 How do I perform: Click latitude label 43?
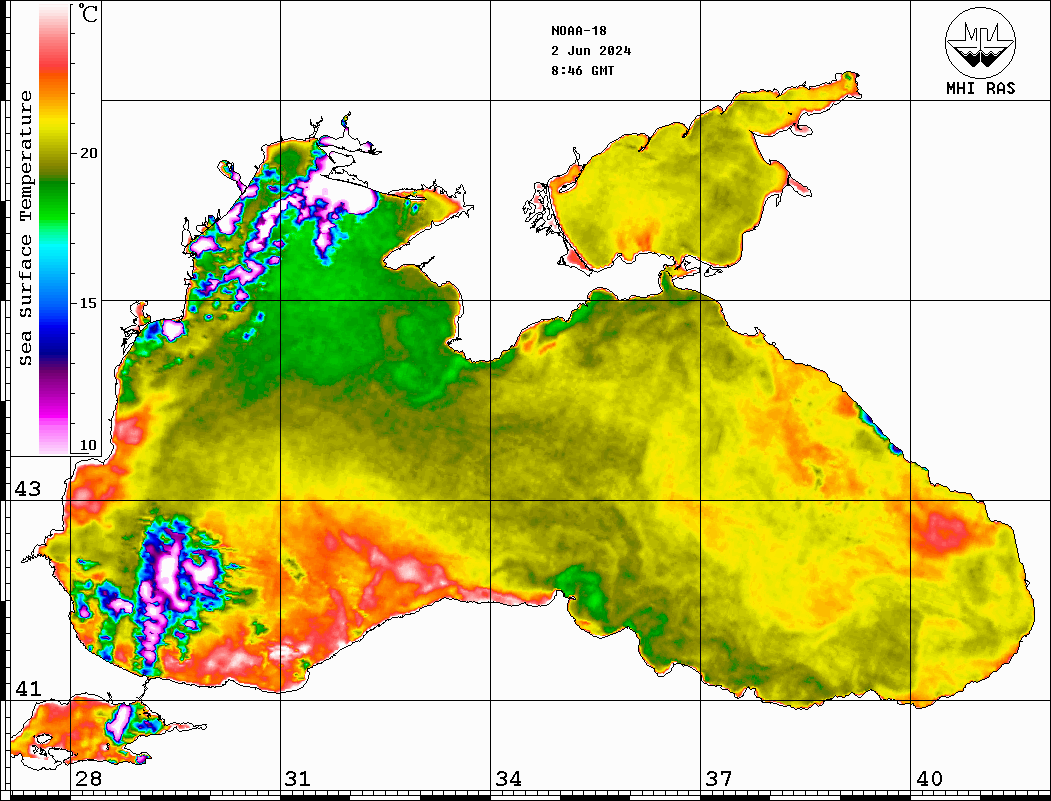[27, 489]
